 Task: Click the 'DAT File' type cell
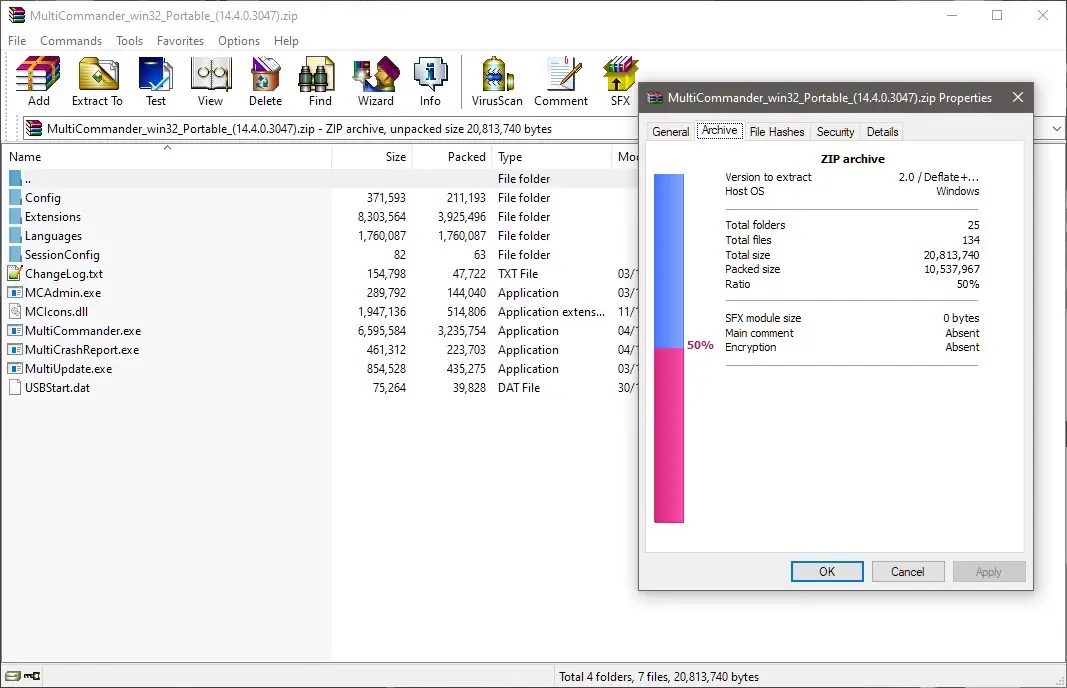click(x=519, y=388)
